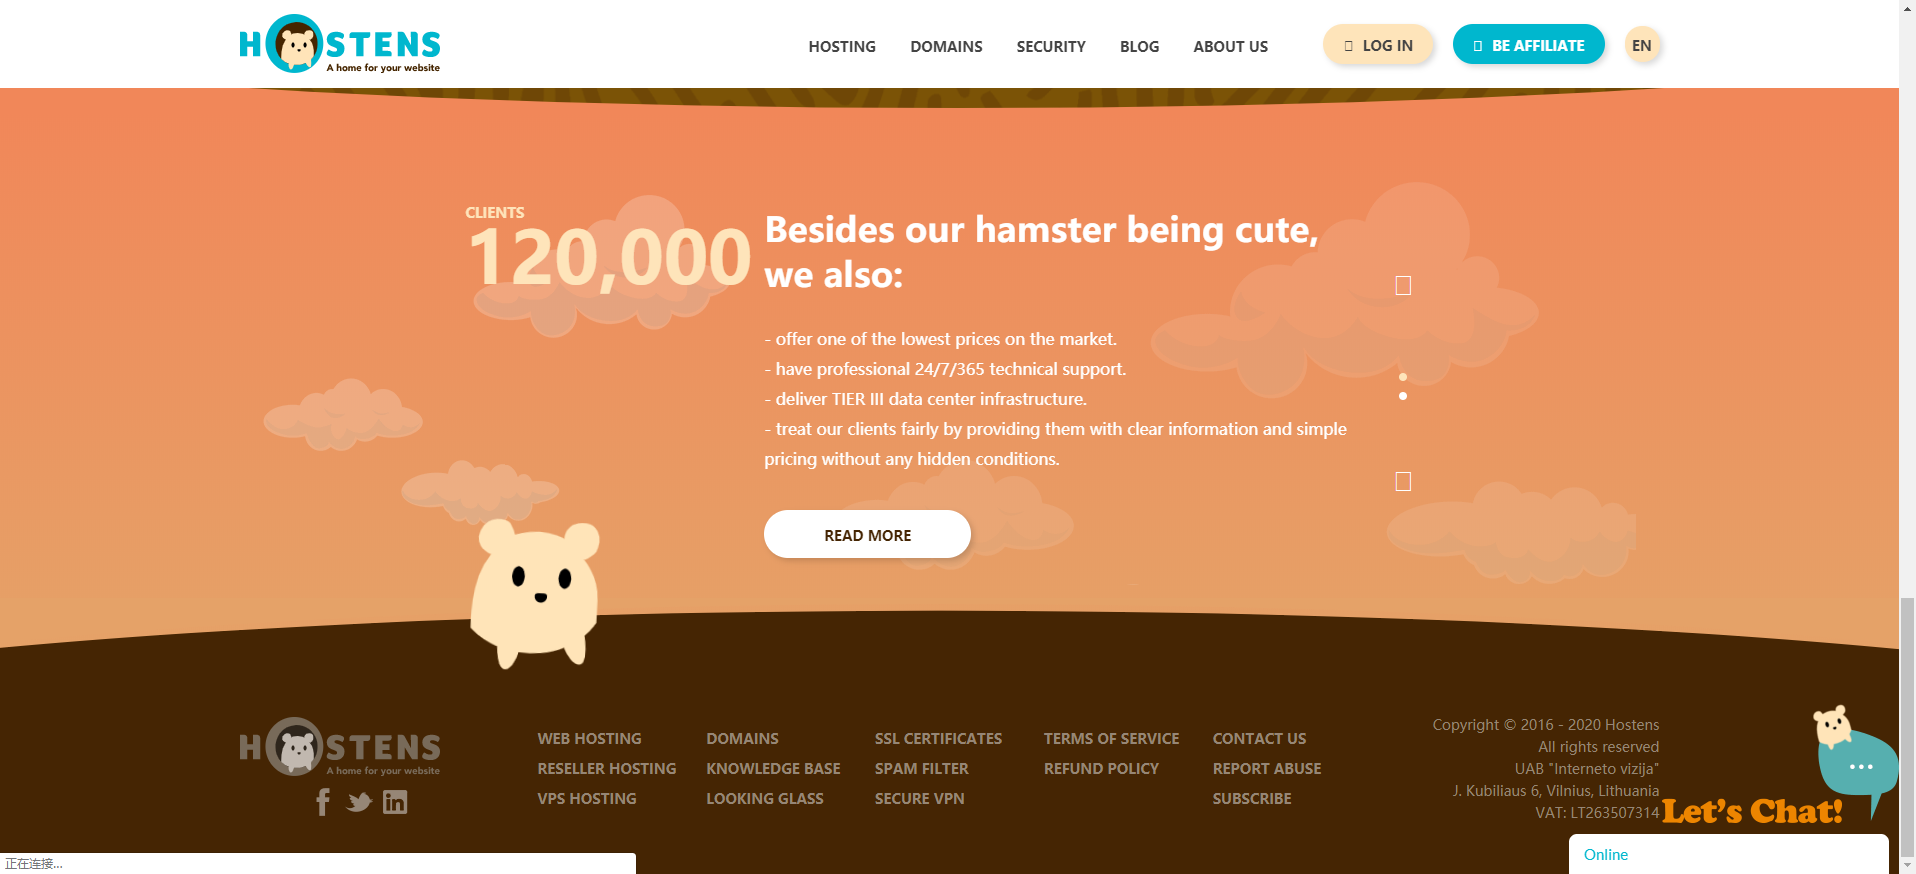The width and height of the screenshot is (1916, 874).
Task: Open the Blog menu item
Action: point(1139,46)
